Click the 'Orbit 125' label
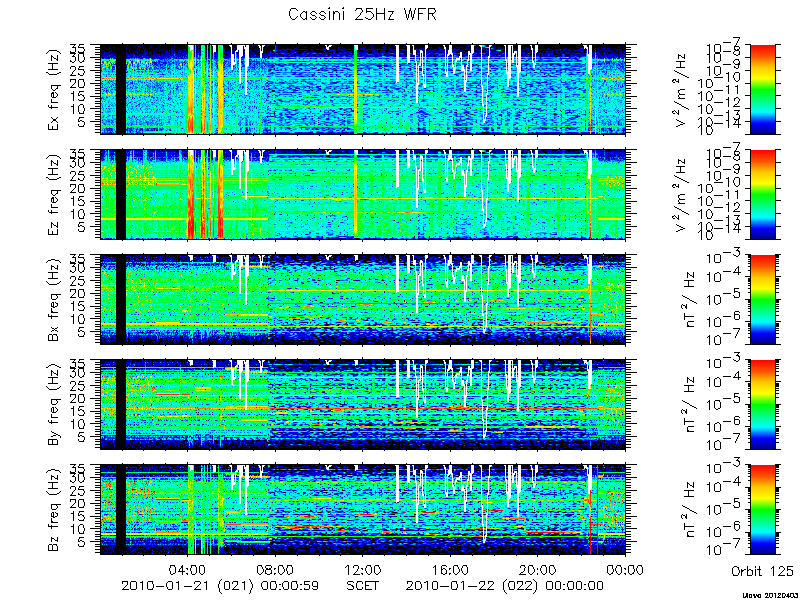800x600 pixels. coord(762,570)
